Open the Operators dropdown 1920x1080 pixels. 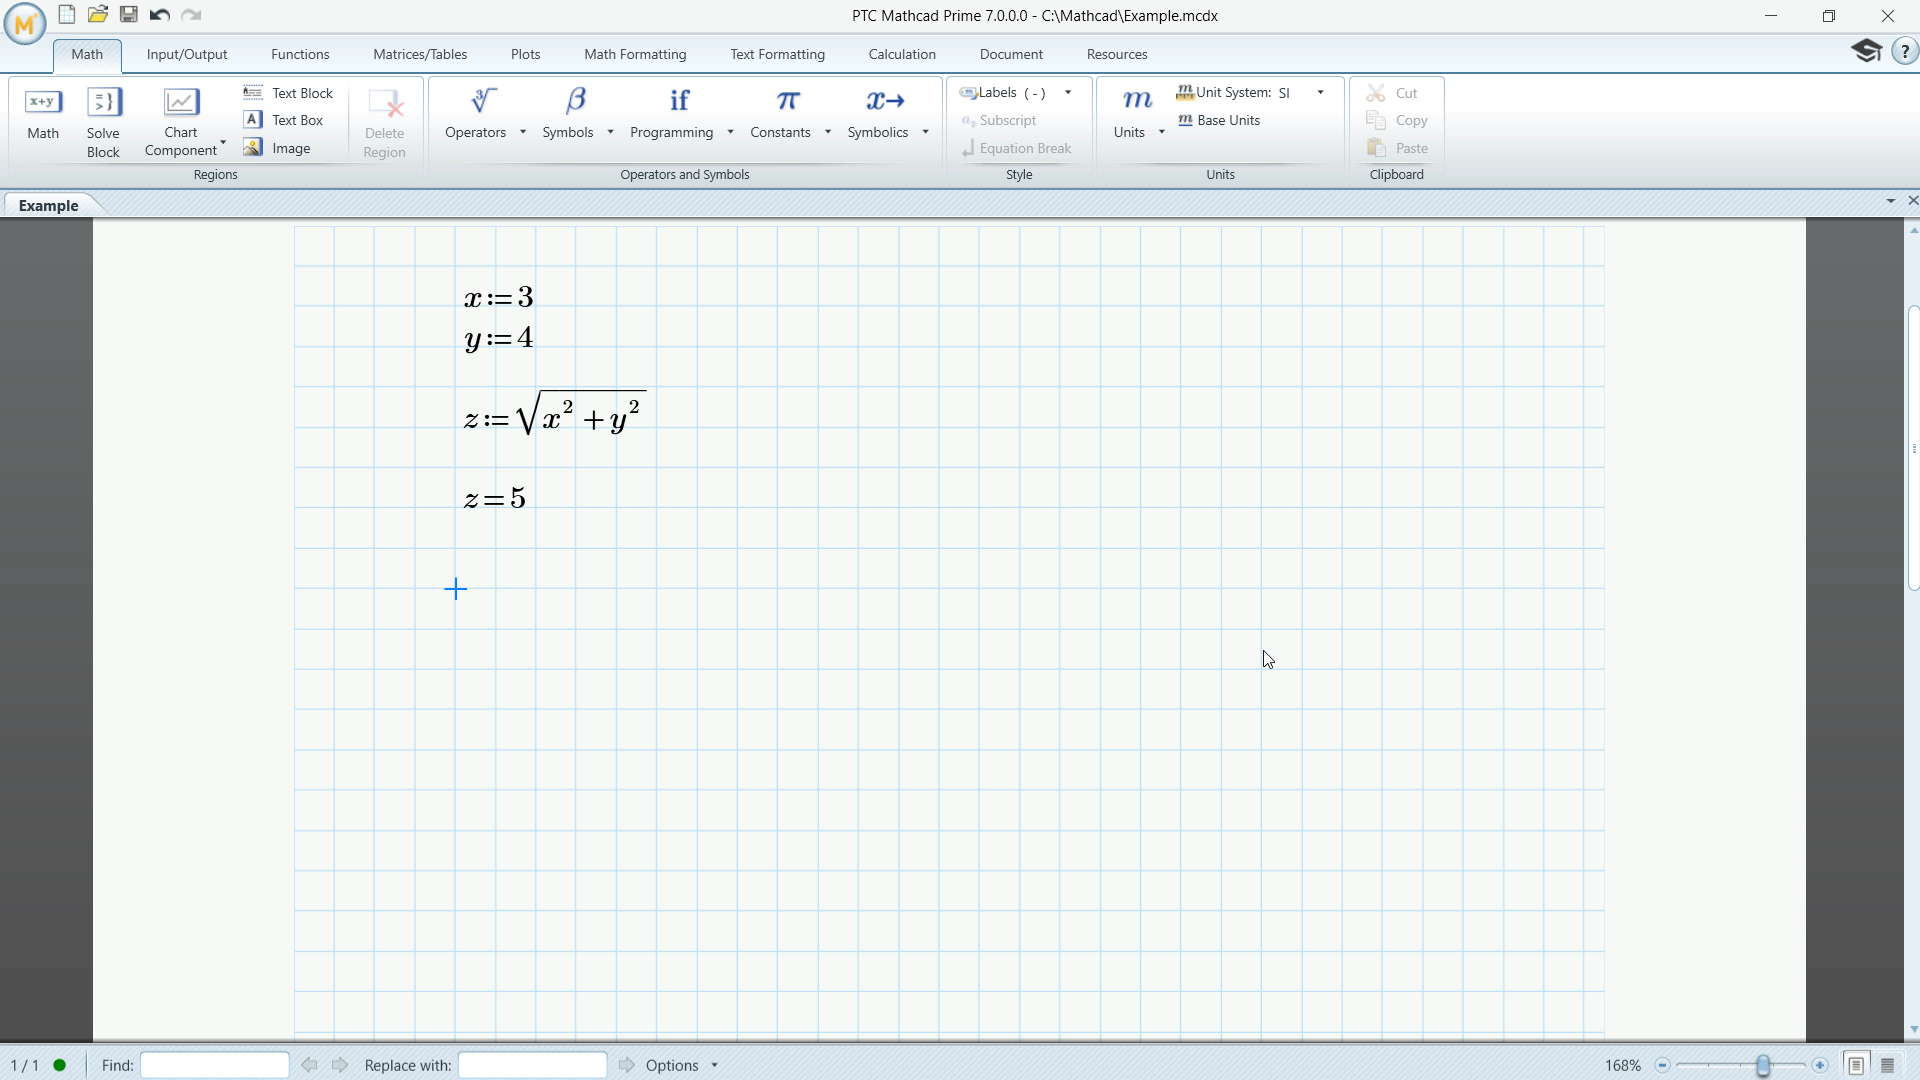click(x=523, y=131)
